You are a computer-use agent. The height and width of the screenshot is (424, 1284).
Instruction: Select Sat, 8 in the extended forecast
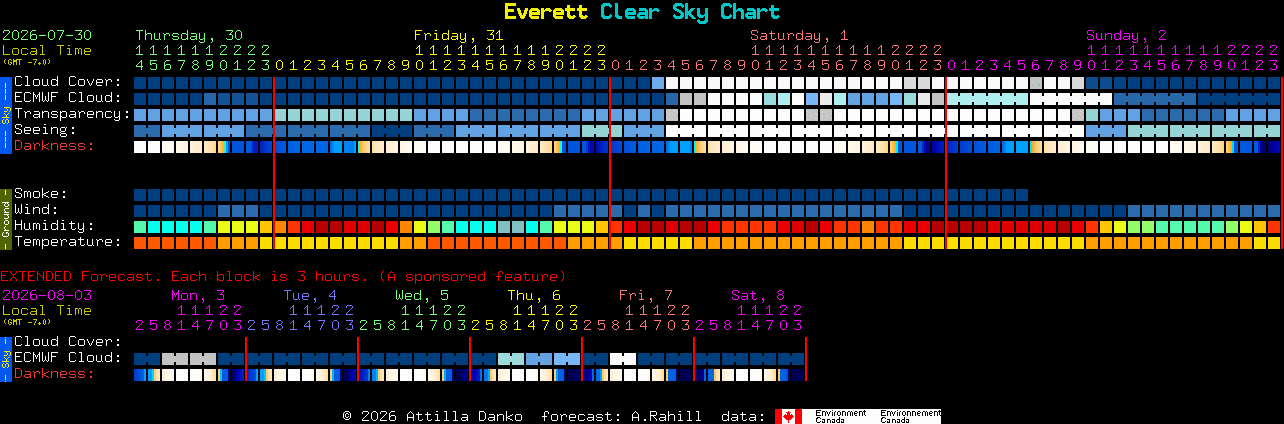(x=758, y=295)
